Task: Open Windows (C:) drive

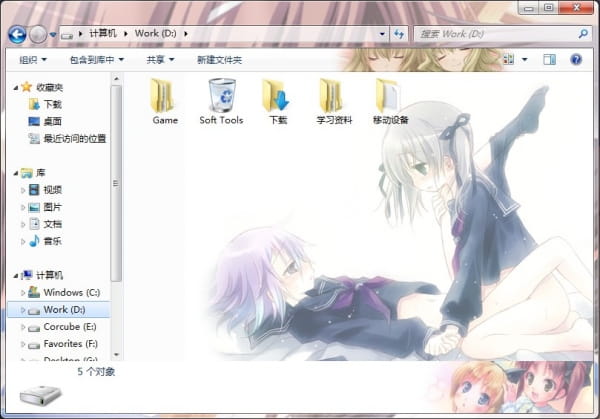Action: [x=72, y=293]
